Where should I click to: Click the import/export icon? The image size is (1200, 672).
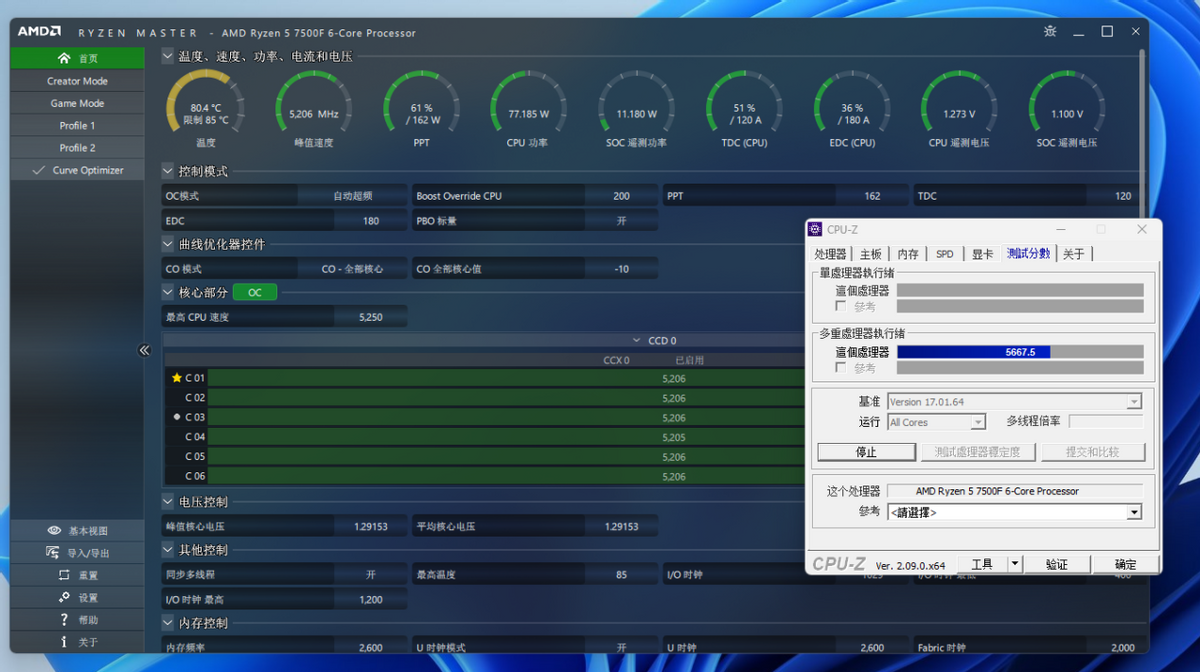coord(54,553)
